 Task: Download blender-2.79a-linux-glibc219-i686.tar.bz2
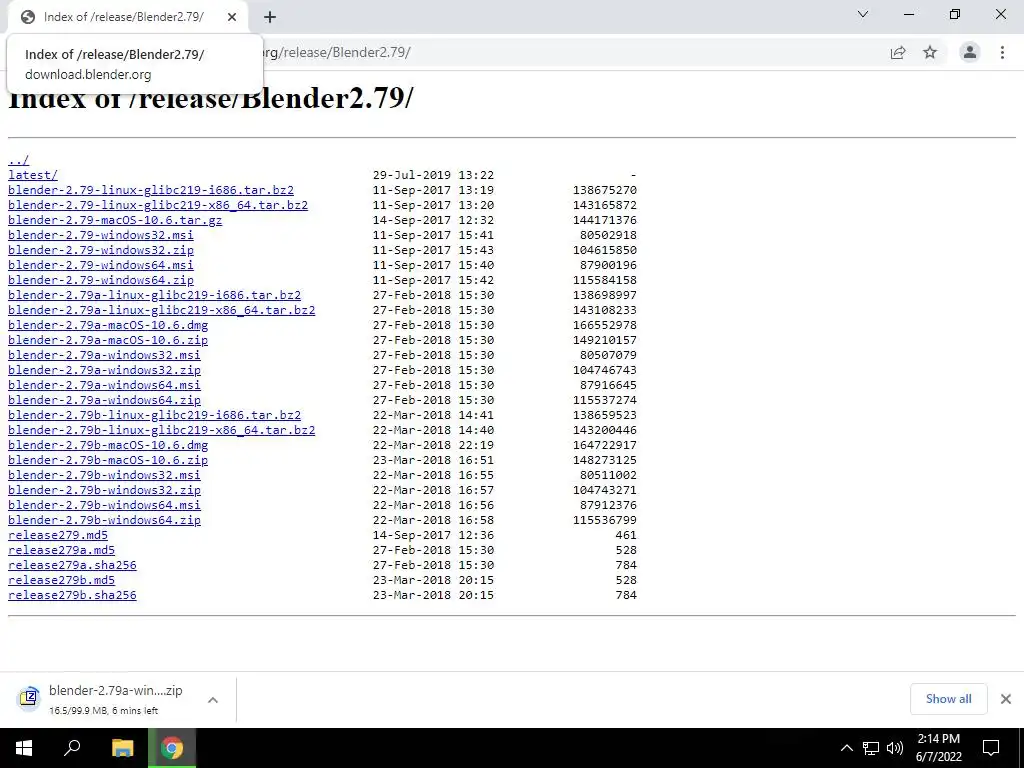[155, 295]
